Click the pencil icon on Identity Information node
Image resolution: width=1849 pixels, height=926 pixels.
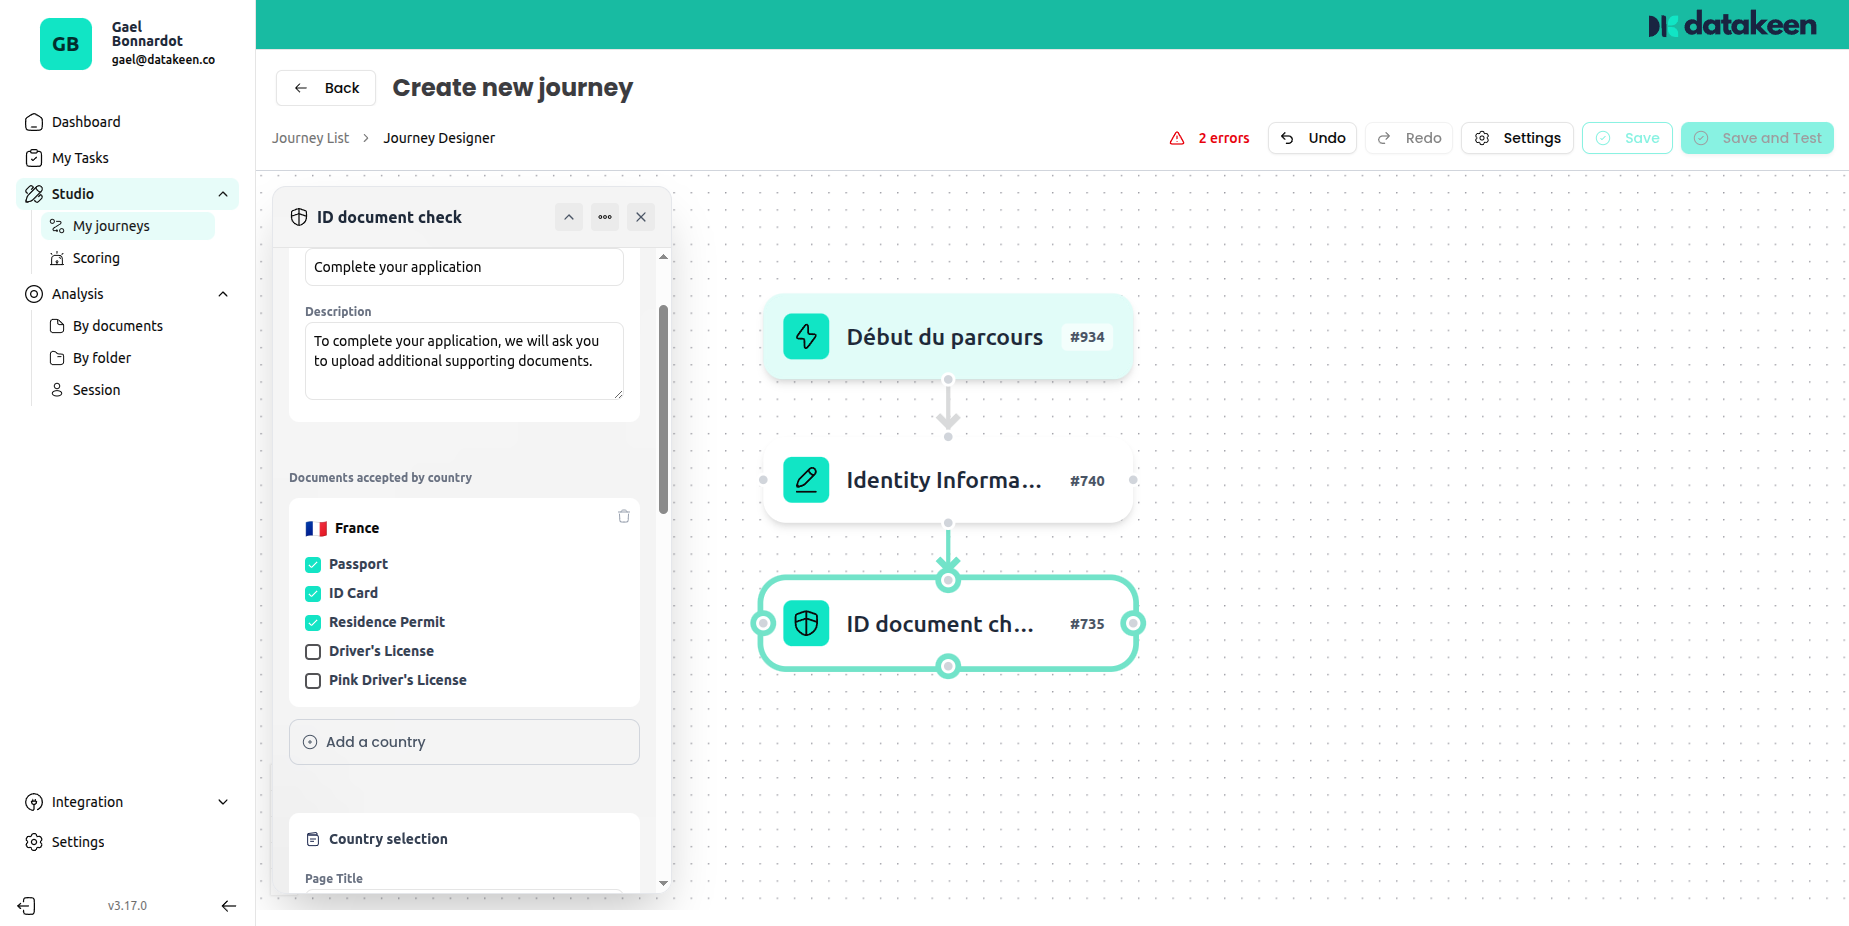(x=806, y=480)
